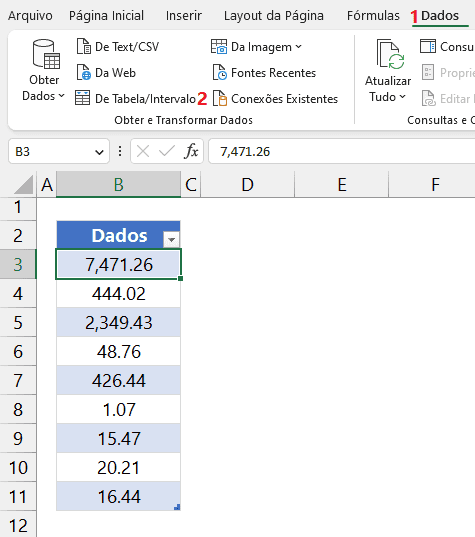Switch to the Fórmulas ribbon tab
Screen dimensions: 475x537
pyautogui.click(x=373, y=16)
